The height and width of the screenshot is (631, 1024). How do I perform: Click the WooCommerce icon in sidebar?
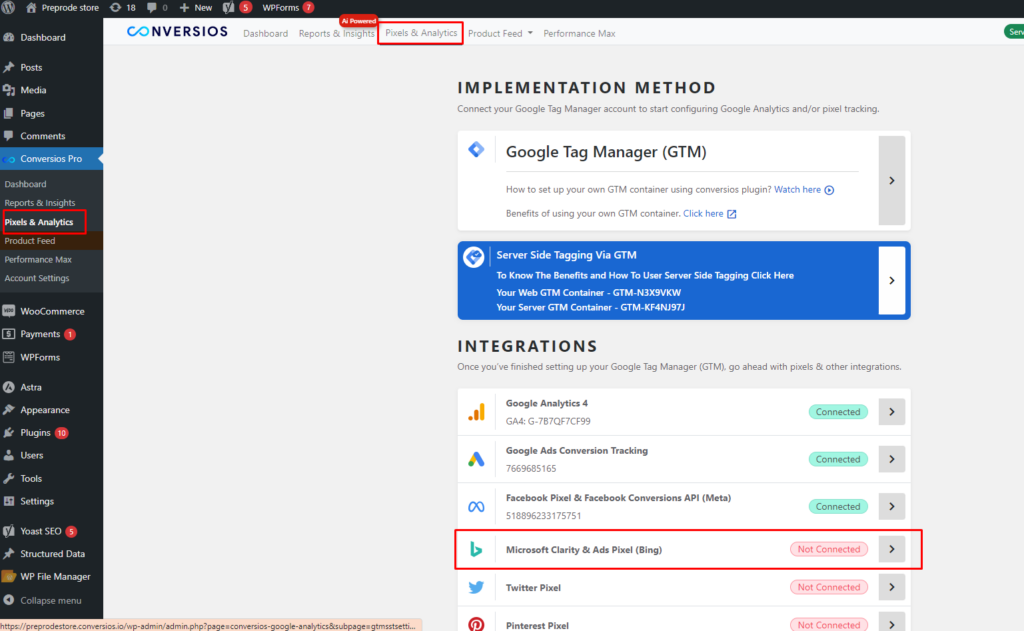pyautogui.click(x=8, y=311)
